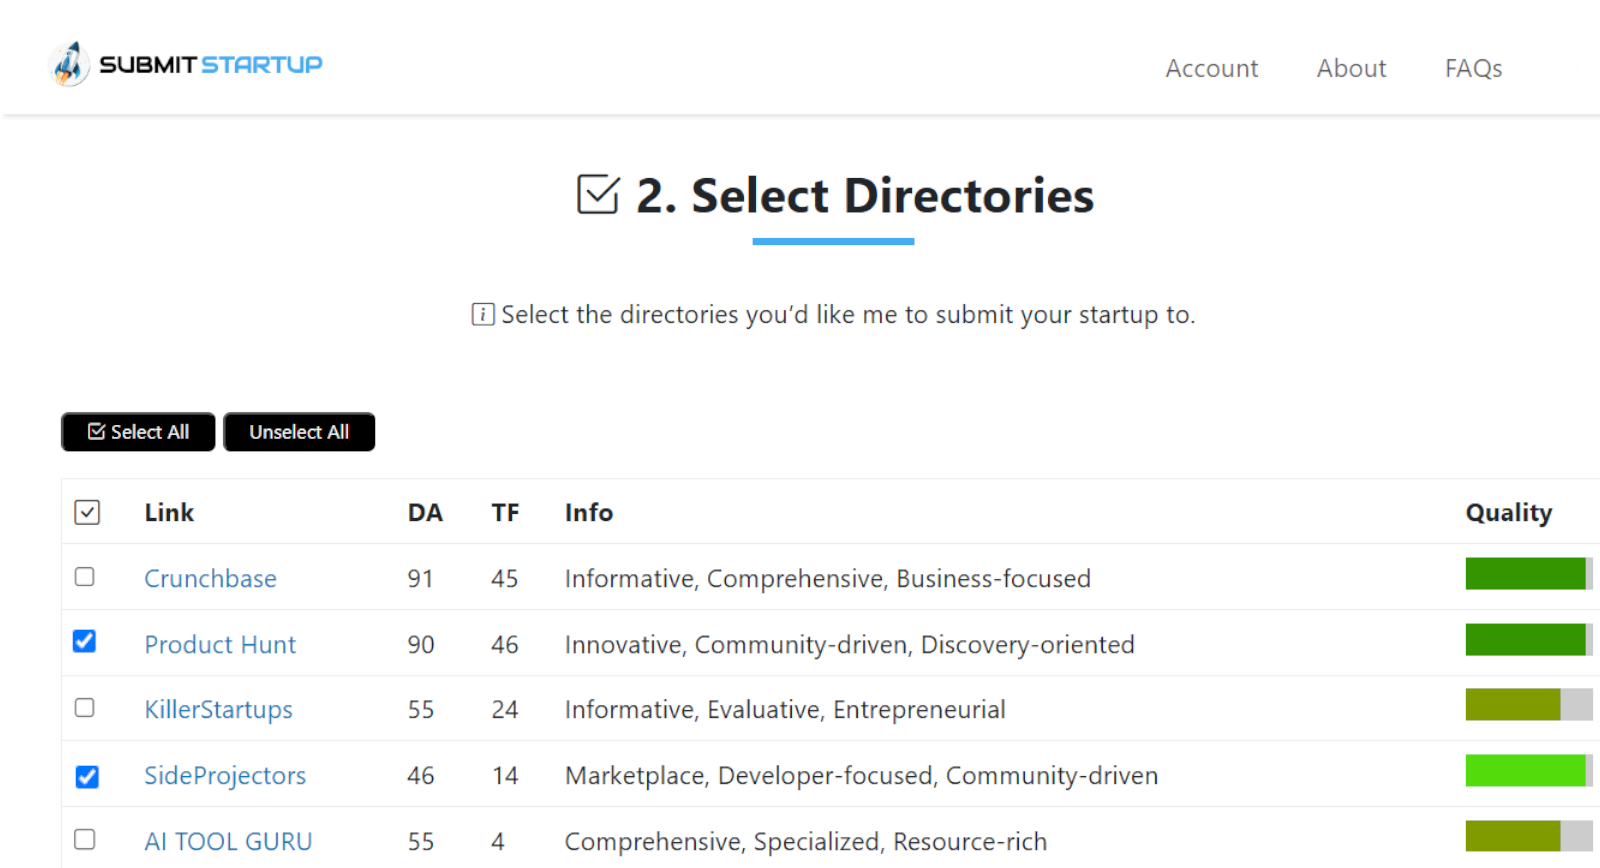Open the FAQs page
The image size is (1600, 868).
tap(1473, 68)
